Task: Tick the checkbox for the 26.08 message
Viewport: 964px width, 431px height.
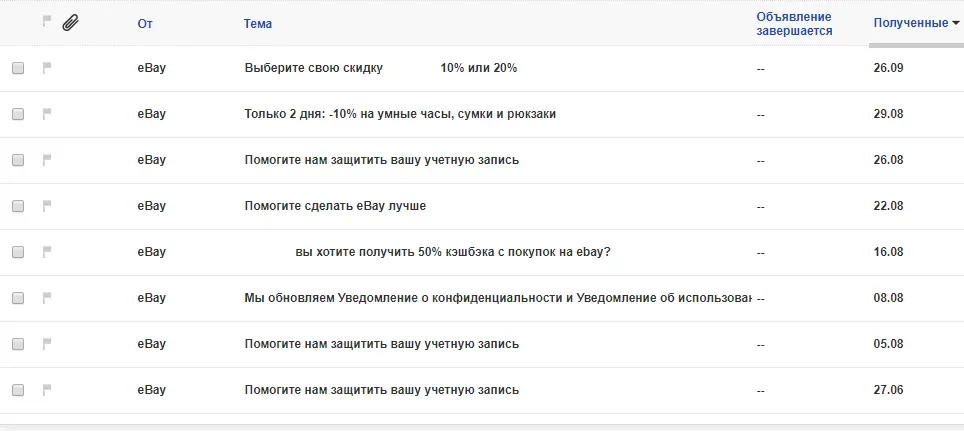Action: (x=18, y=160)
